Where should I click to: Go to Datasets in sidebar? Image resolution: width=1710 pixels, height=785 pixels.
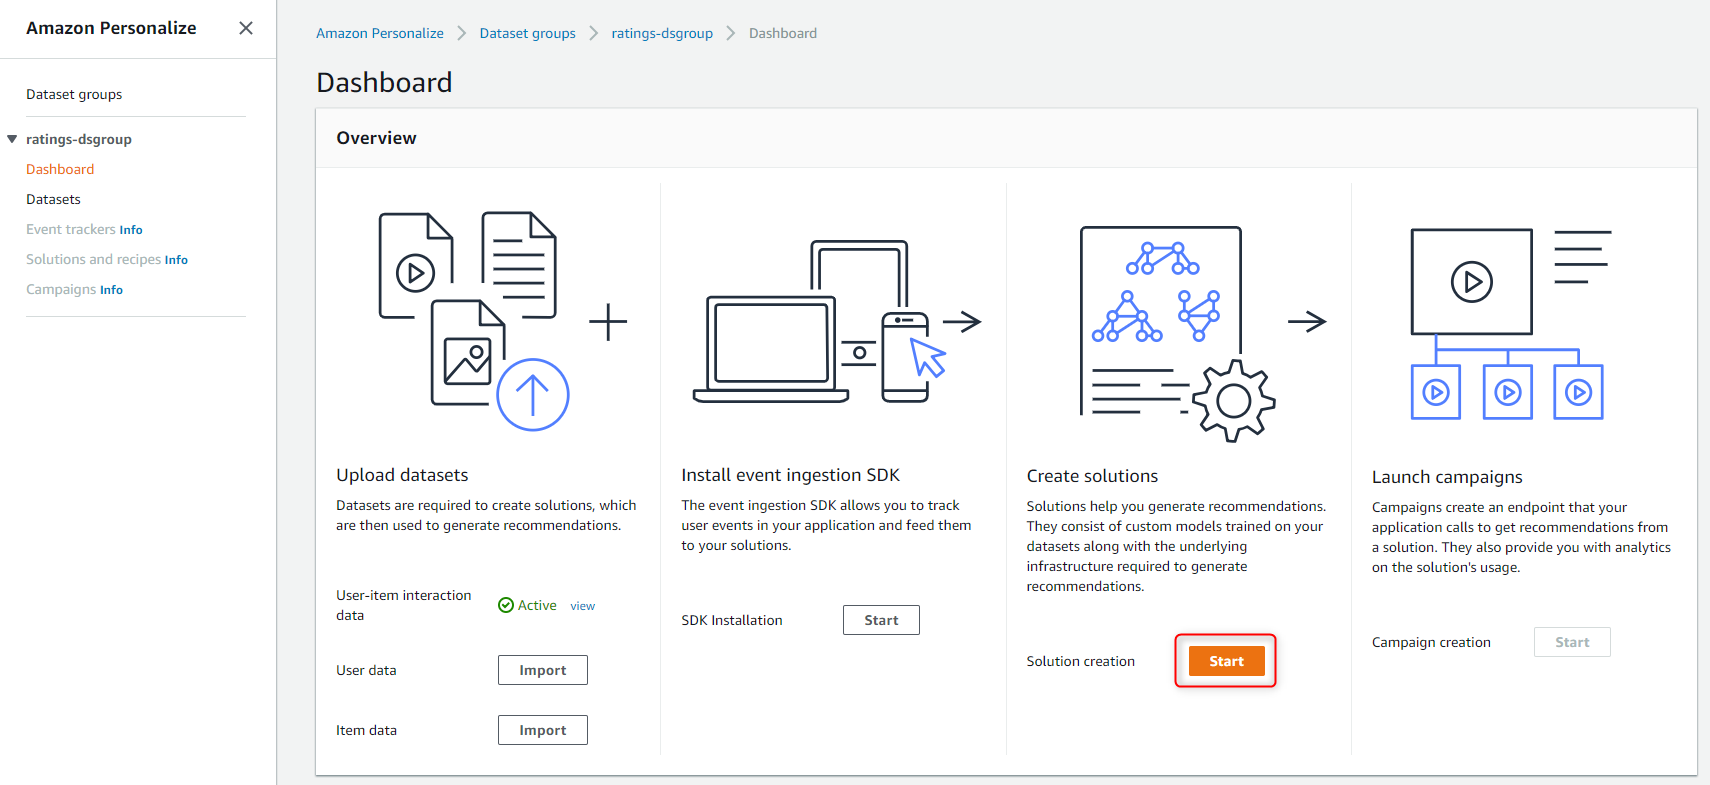53,199
